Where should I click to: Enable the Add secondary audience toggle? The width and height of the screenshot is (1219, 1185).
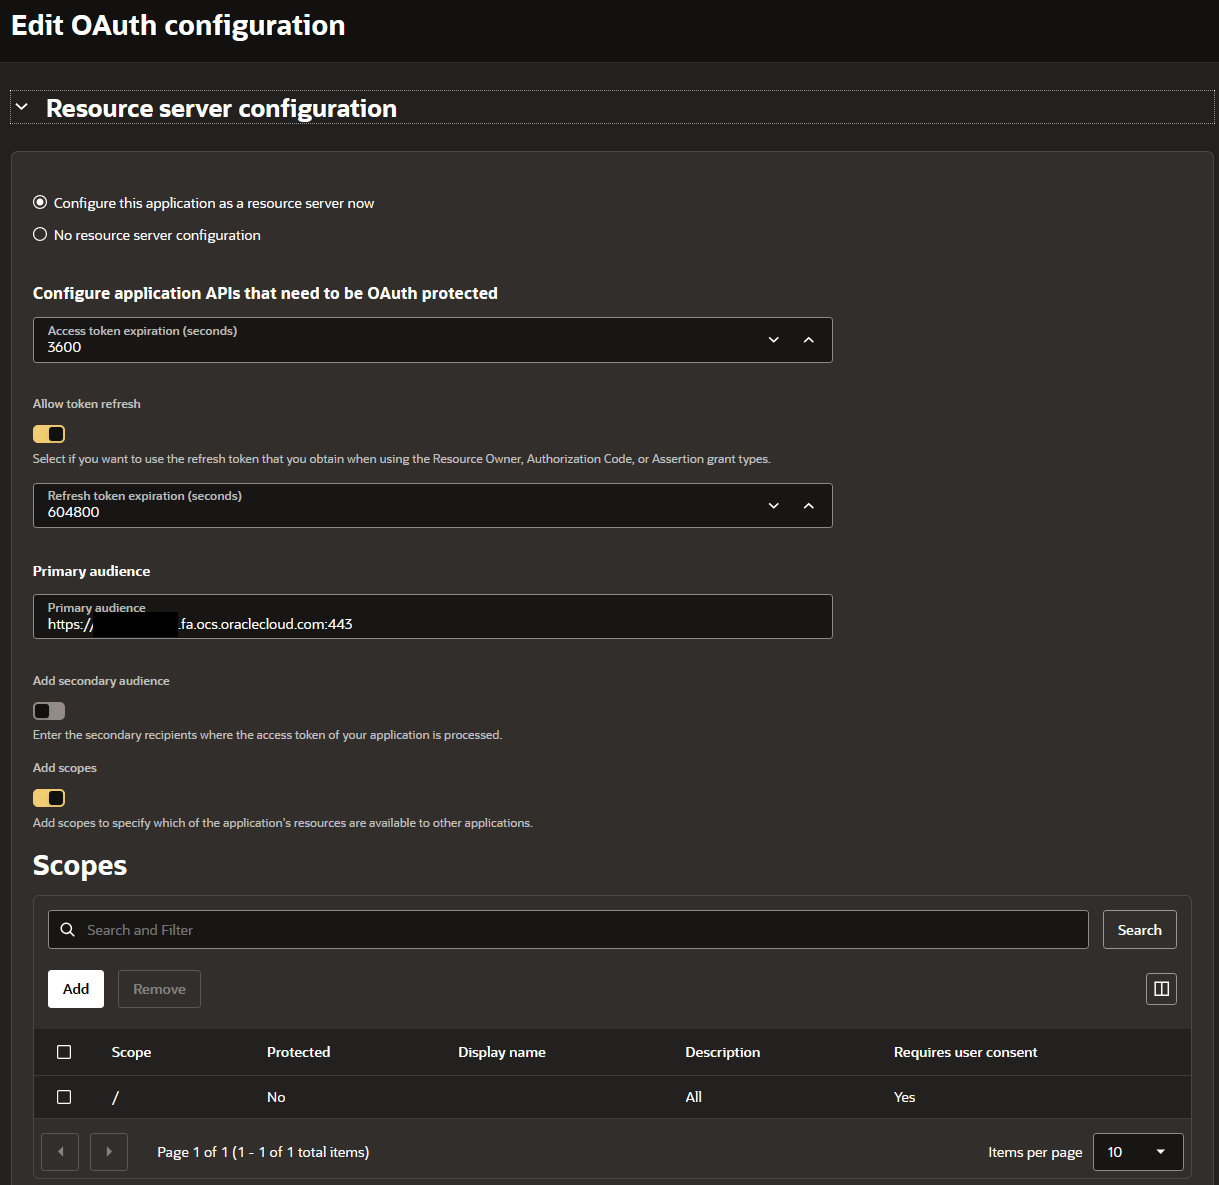pyautogui.click(x=49, y=711)
